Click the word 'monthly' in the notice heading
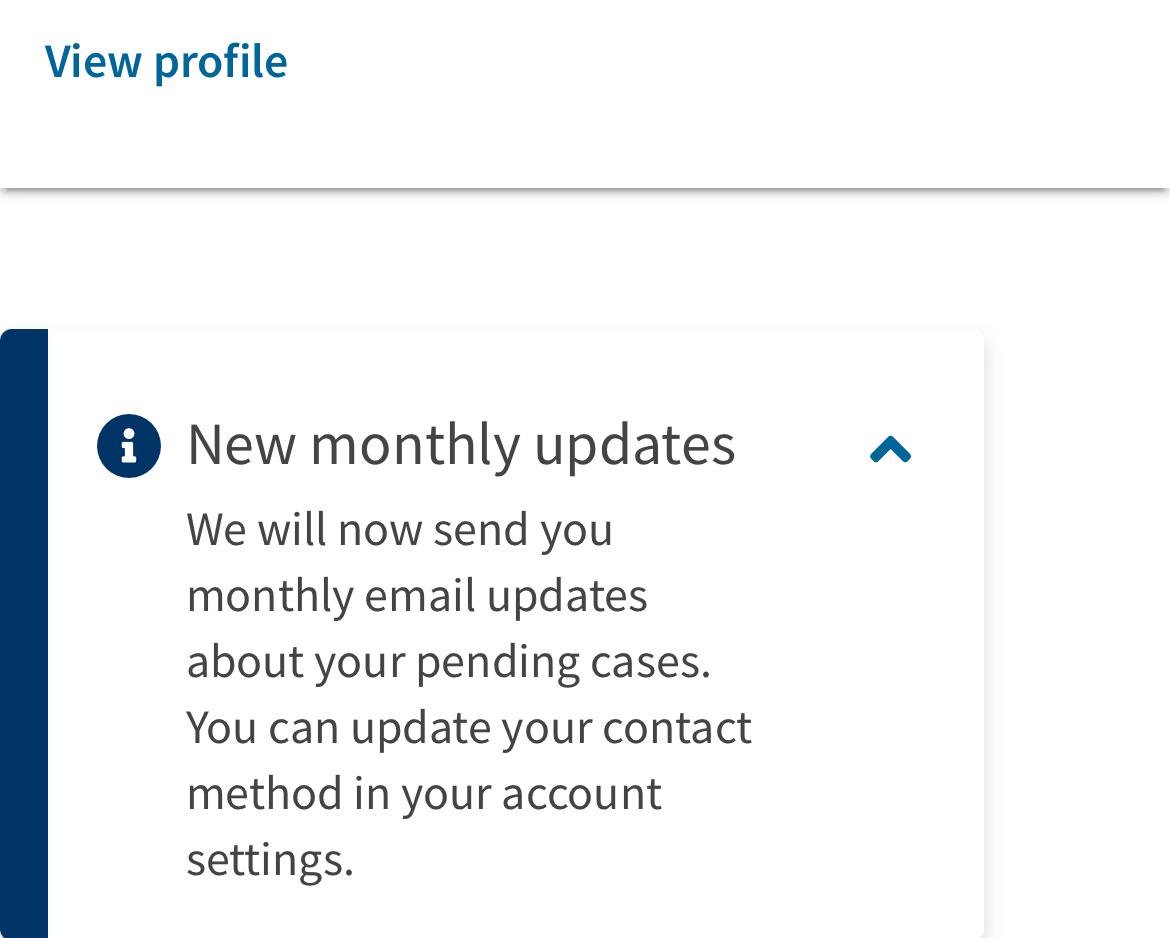This screenshot has height=938, width=1170. coord(415,446)
